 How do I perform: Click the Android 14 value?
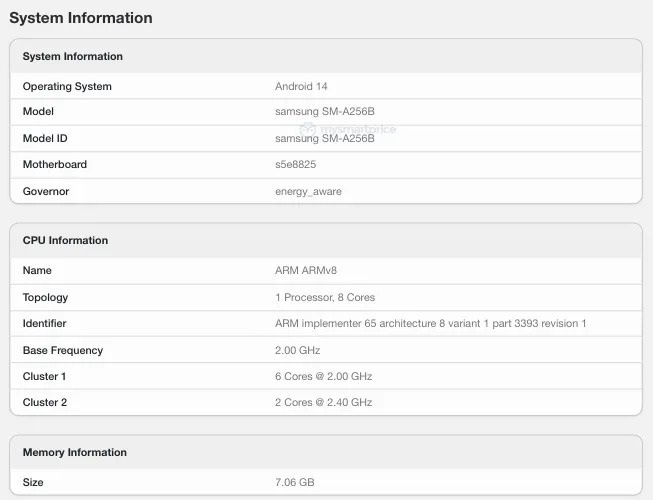(x=302, y=87)
